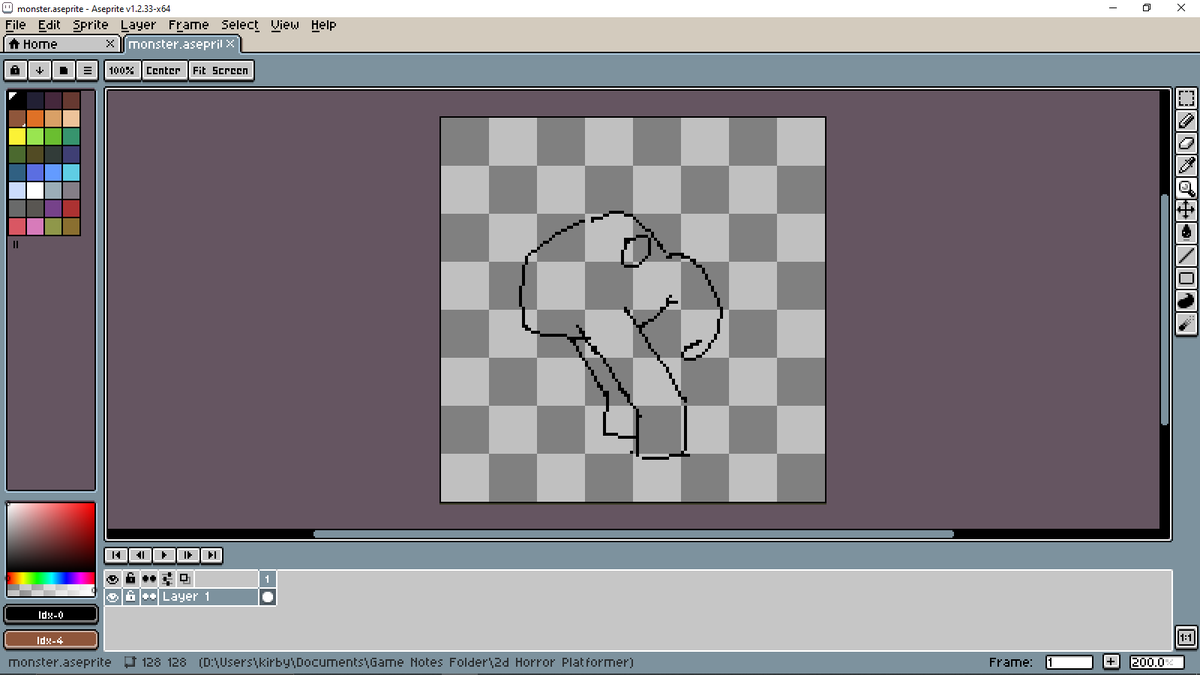This screenshot has width=1200, height=675.
Task: Hide Layer 1 using eye icon
Action: [113, 597]
